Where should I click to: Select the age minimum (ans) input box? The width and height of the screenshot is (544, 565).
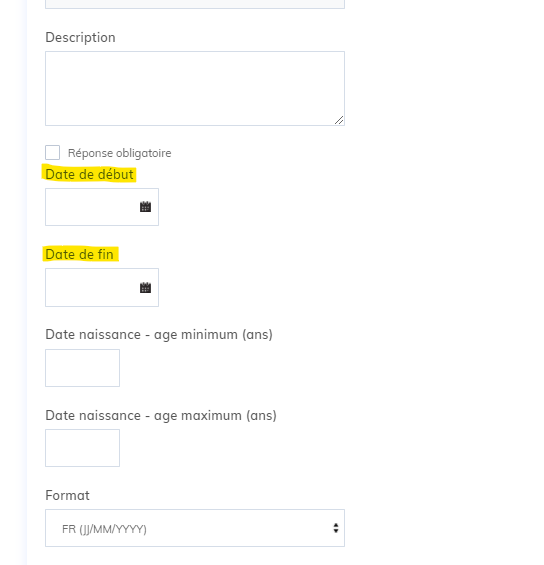click(x=83, y=368)
